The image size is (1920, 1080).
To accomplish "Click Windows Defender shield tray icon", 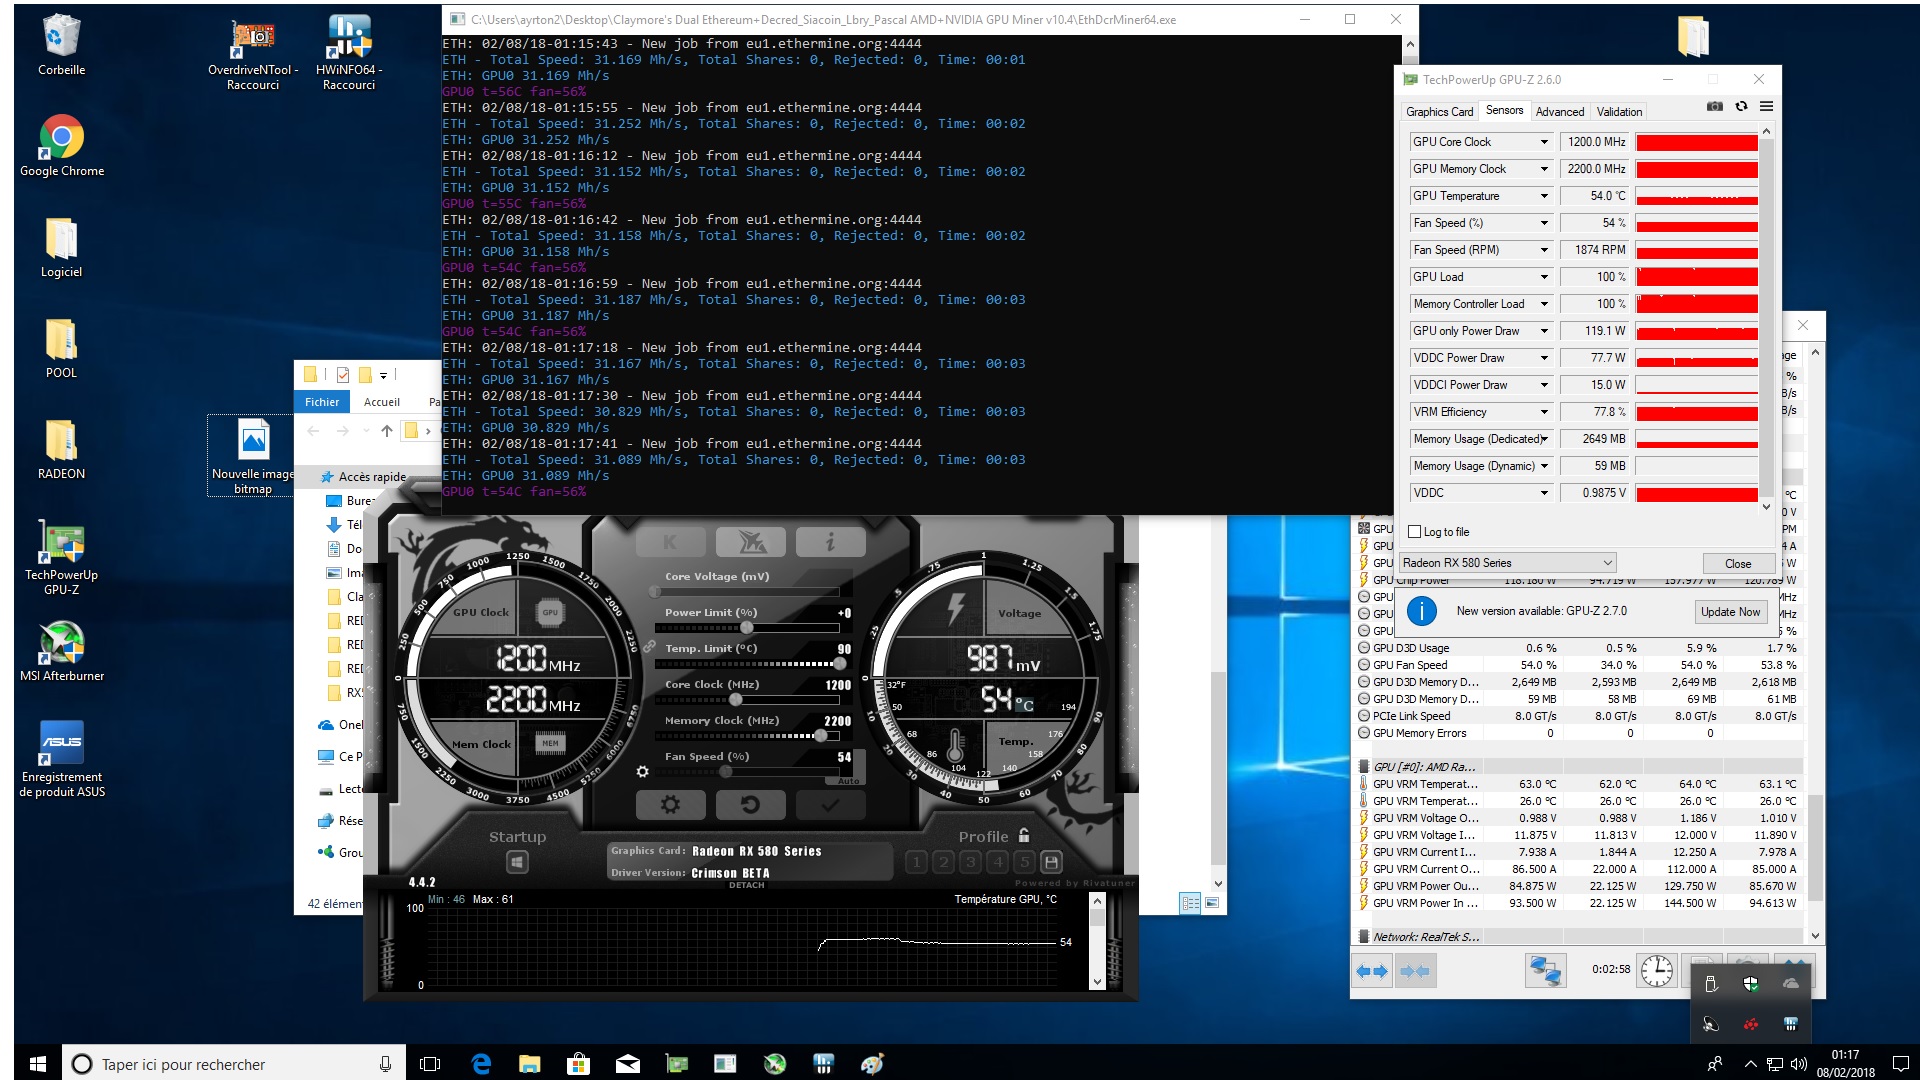I will [1750, 984].
